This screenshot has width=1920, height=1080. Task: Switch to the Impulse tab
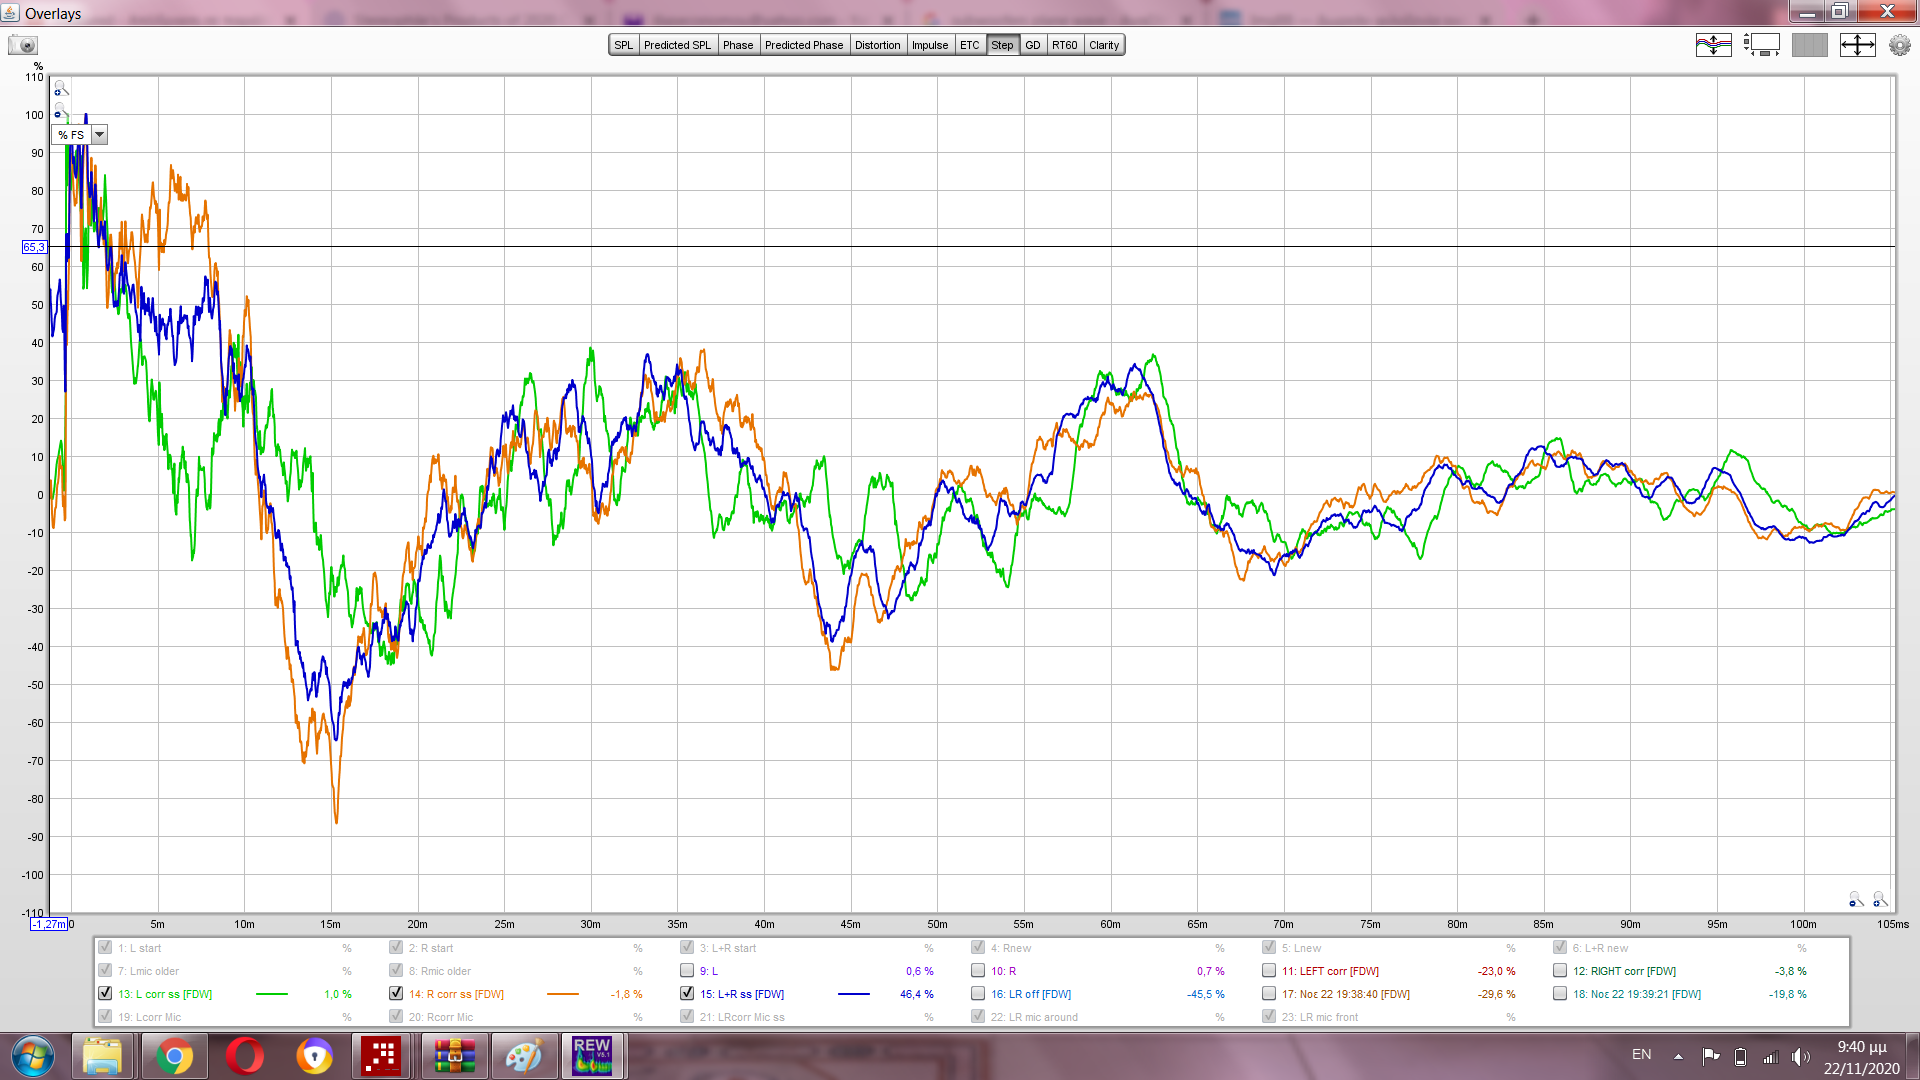pos(929,45)
